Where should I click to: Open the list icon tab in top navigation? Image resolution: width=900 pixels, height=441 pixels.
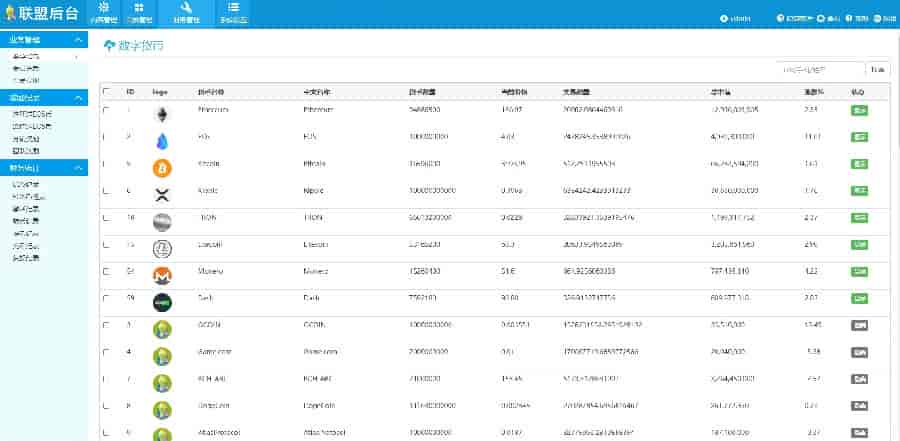point(234,13)
